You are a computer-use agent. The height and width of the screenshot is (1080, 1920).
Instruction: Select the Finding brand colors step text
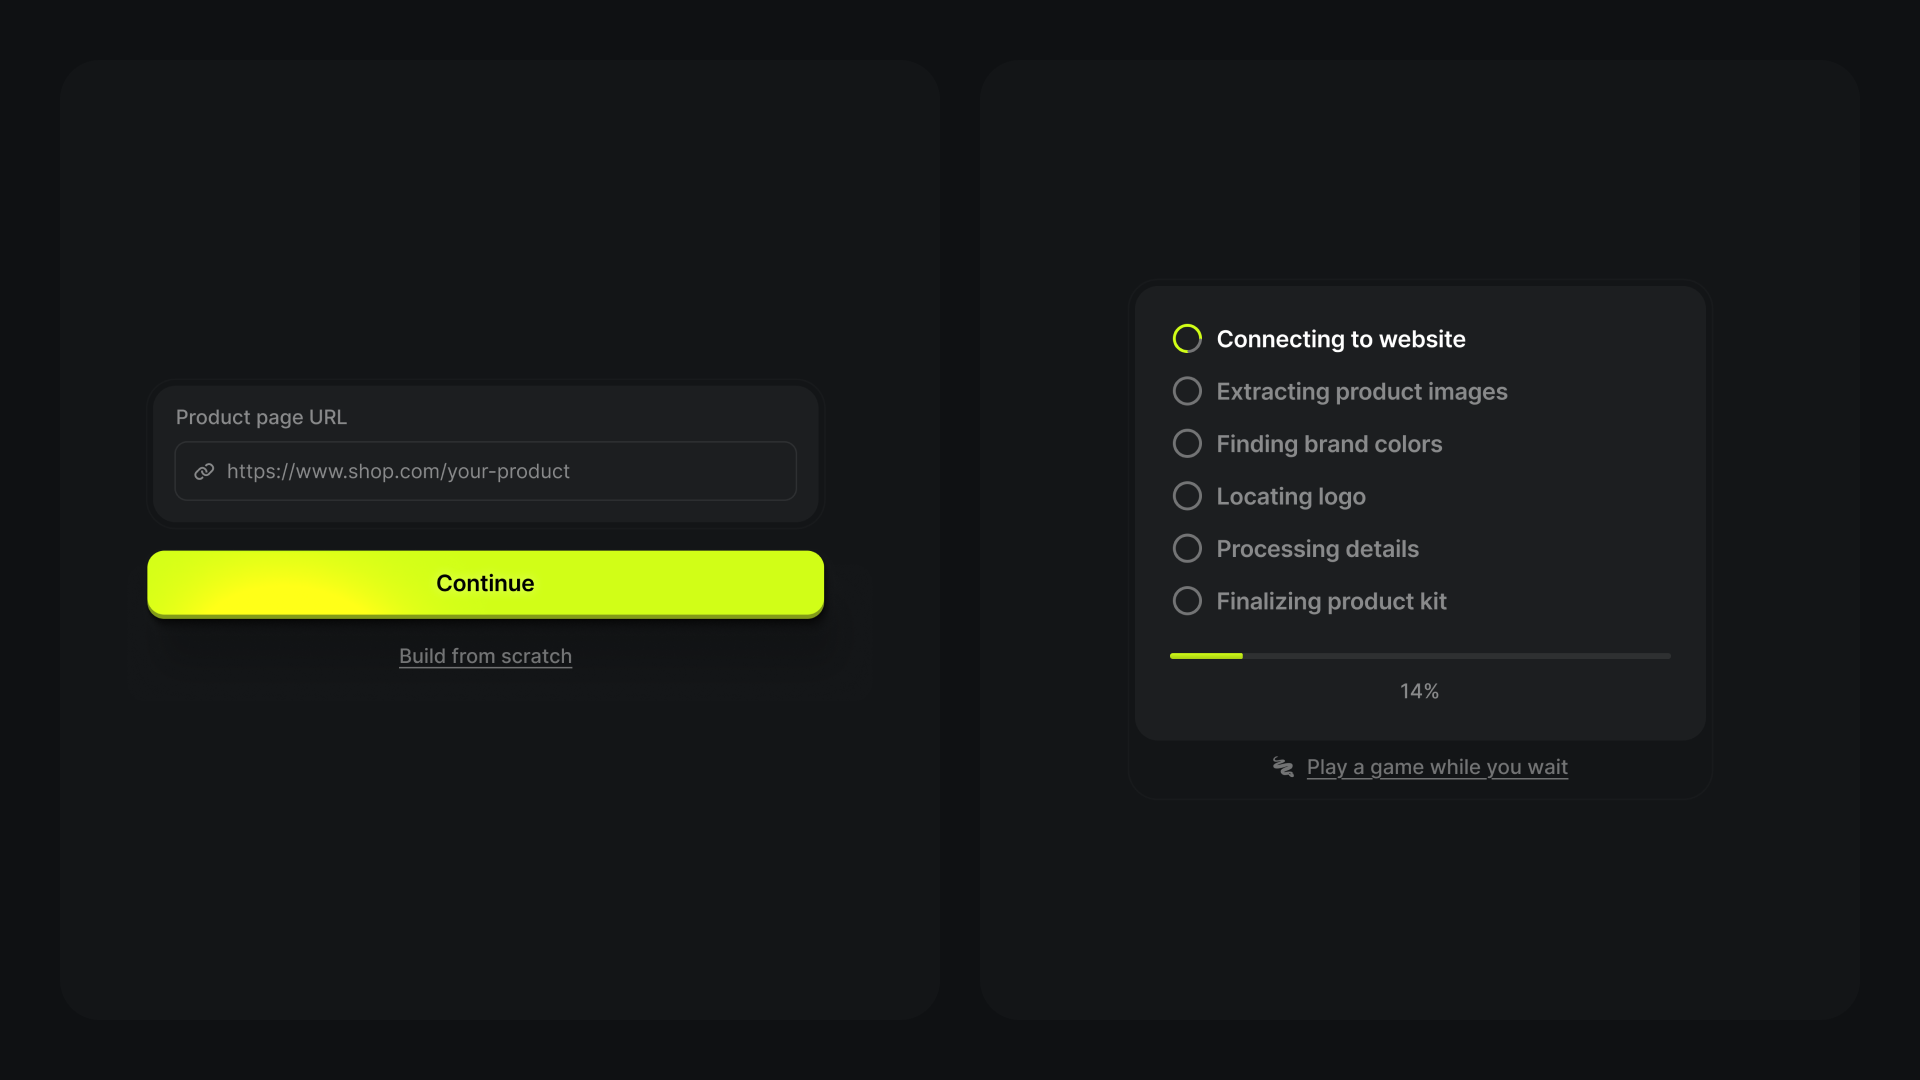(1329, 444)
